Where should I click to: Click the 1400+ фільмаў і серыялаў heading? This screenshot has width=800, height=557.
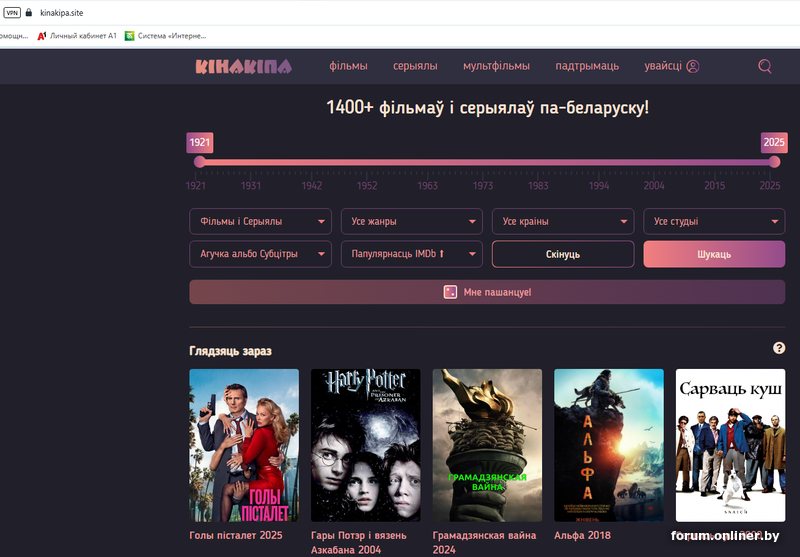tap(487, 108)
